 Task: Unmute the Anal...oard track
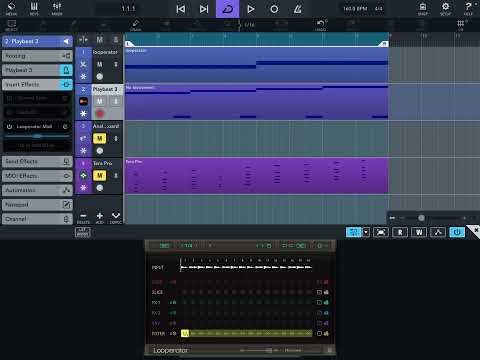click(100, 138)
